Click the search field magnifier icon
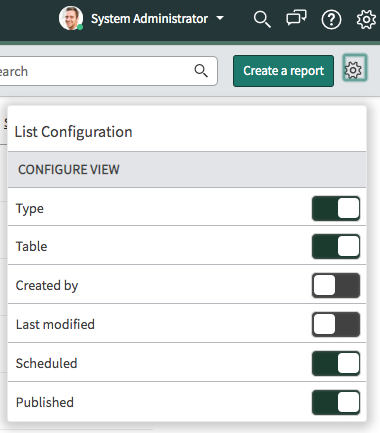Screen dimensions: 380x433 201,71
